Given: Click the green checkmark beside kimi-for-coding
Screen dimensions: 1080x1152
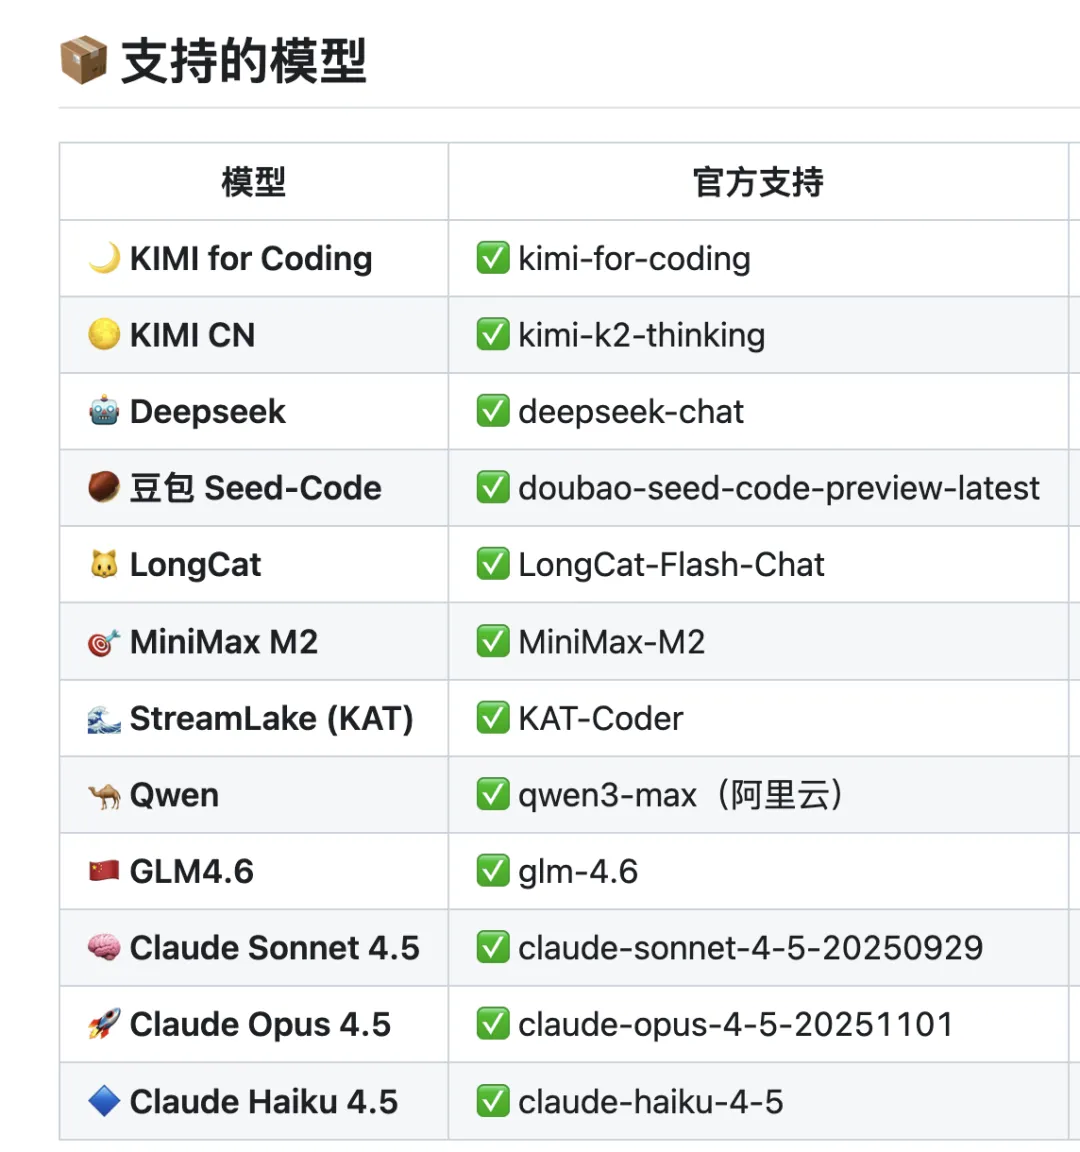Looking at the screenshot, I should (493, 258).
